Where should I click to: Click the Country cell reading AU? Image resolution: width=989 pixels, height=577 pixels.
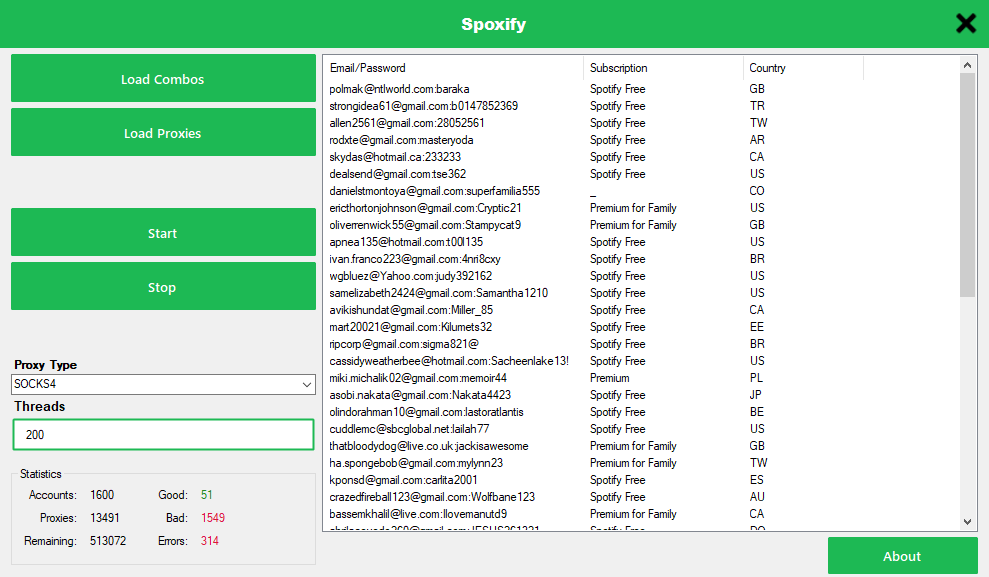click(757, 498)
